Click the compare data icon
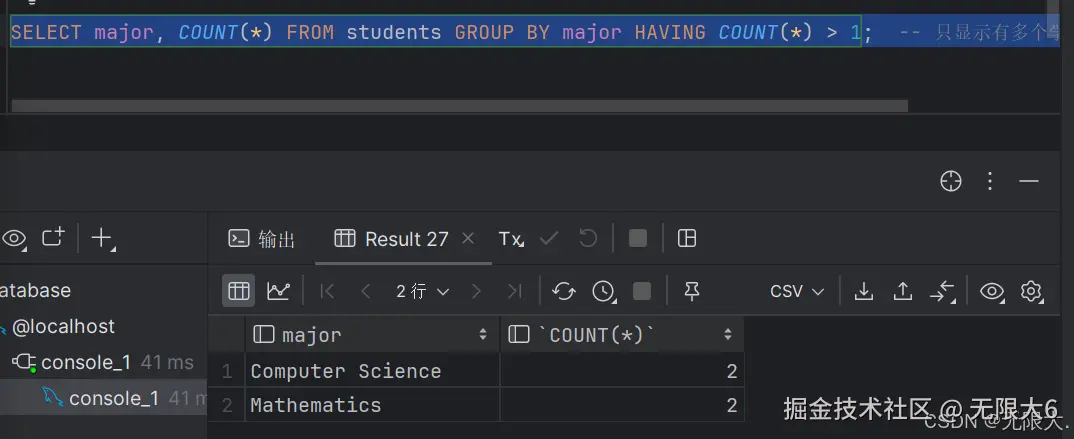This screenshot has height=439, width=1074. click(942, 291)
